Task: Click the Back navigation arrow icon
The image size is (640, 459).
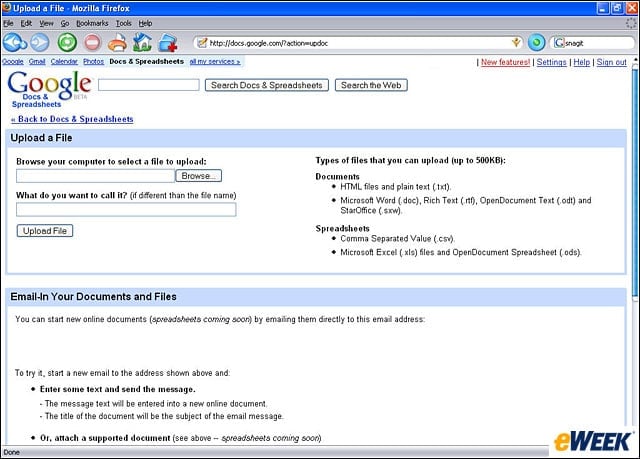Action: click(x=15, y=42)
